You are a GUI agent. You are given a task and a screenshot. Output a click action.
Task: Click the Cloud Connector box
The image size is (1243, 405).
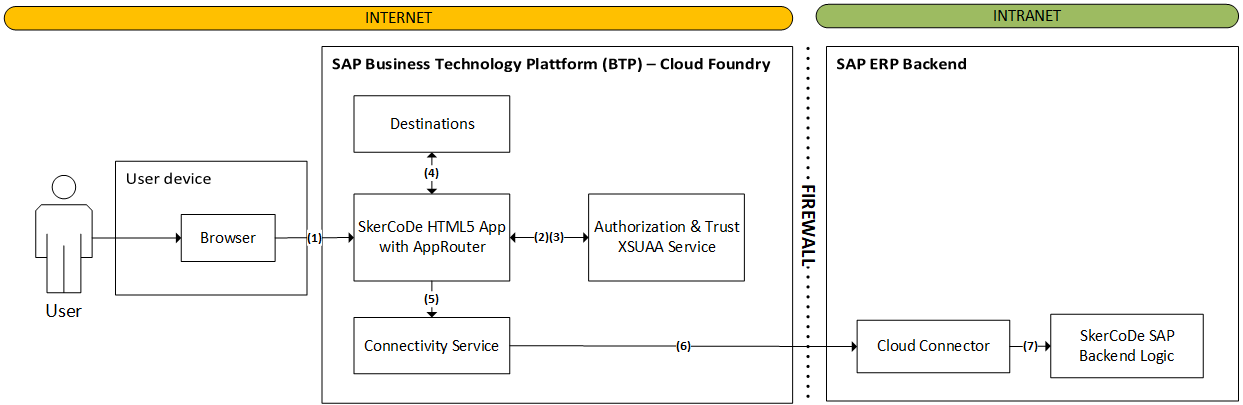pos(934,346)
